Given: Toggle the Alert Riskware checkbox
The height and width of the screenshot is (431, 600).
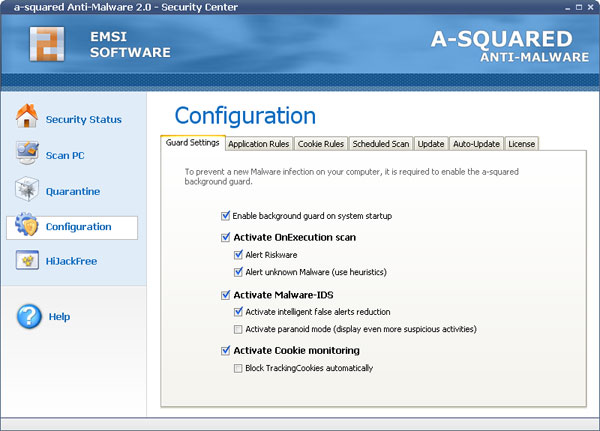Looking at the screenshot, I should tap(238, 255).
